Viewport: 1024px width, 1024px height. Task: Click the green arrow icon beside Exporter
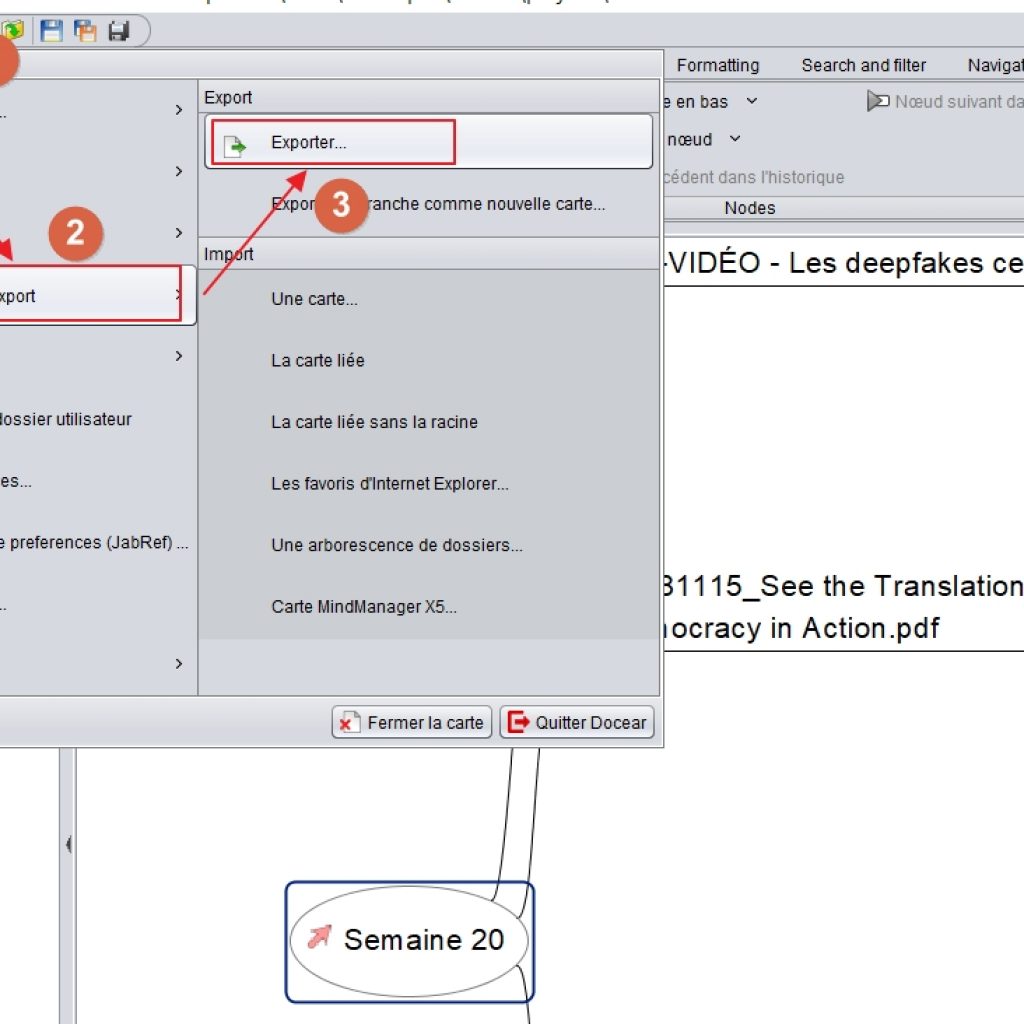[234, 145]
